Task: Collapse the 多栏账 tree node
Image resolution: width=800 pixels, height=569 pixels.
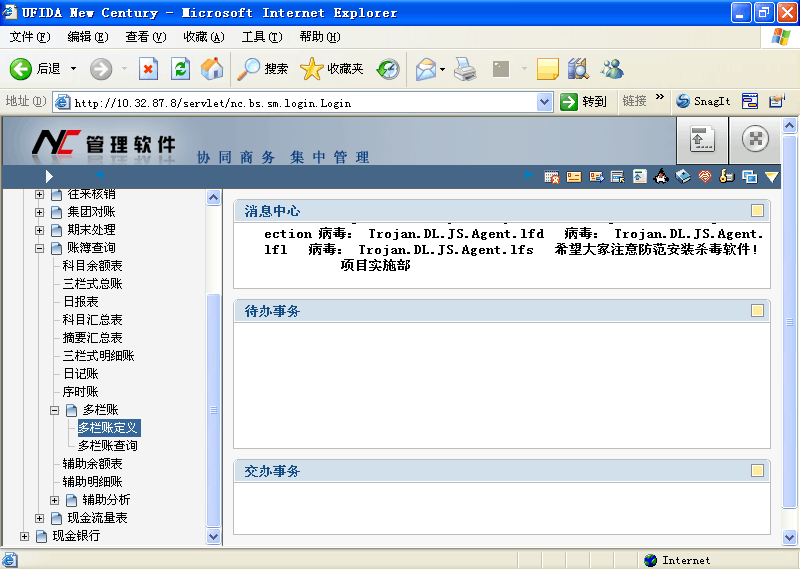Action: 55,410
